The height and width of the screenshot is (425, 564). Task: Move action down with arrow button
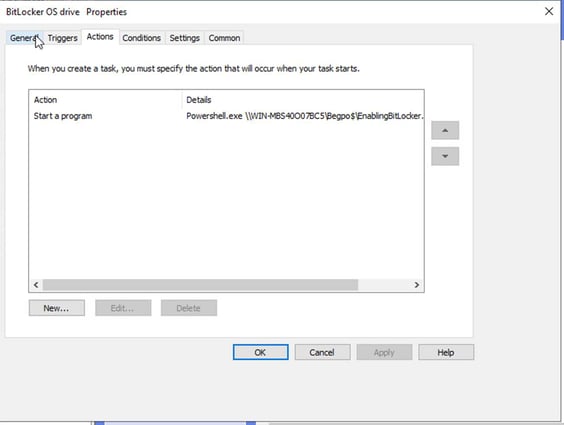coord(445,156)
